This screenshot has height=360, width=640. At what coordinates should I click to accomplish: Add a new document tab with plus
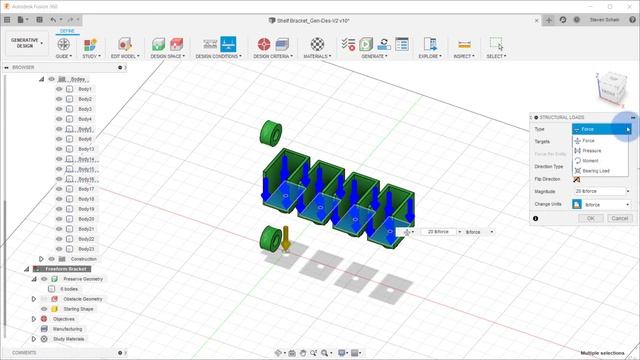pyautogui.click(x=549, y=20)
